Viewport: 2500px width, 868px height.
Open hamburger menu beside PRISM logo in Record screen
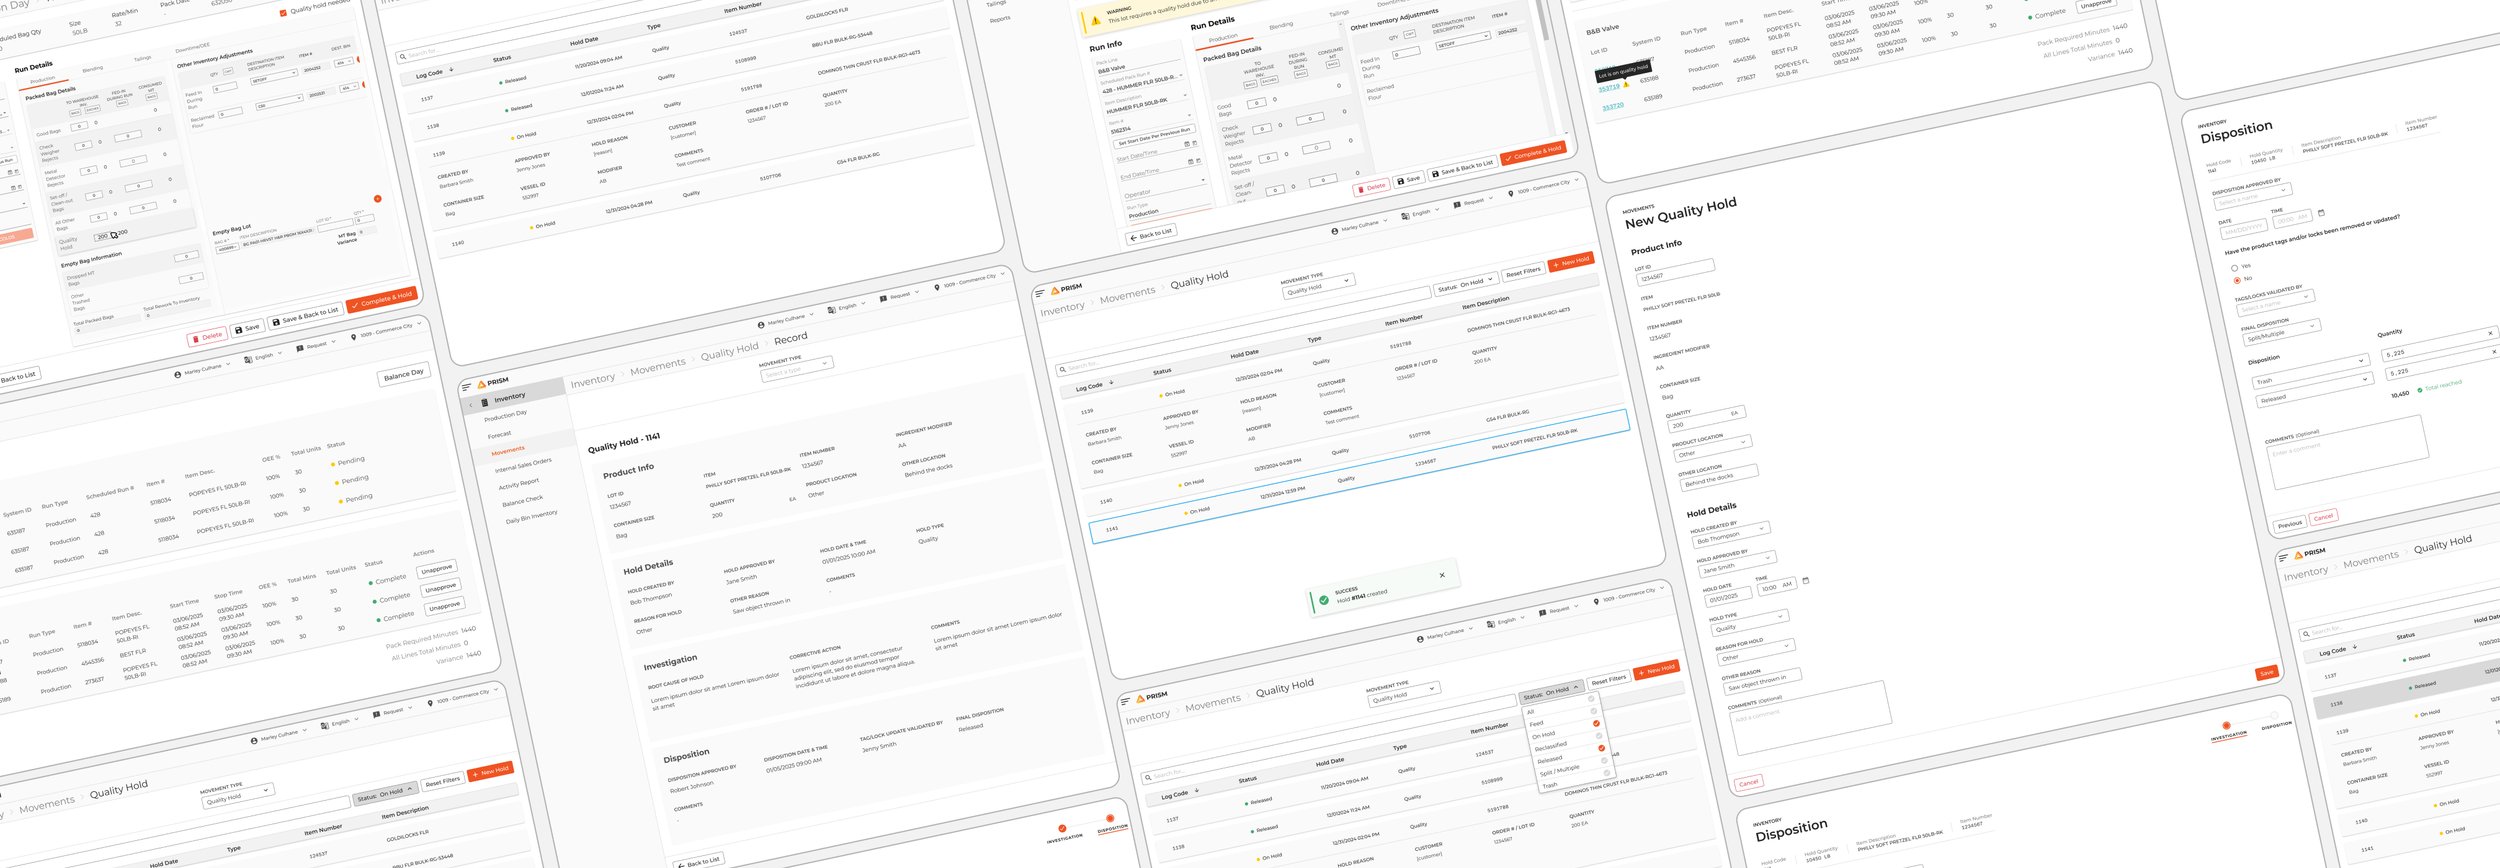point(466,386)
